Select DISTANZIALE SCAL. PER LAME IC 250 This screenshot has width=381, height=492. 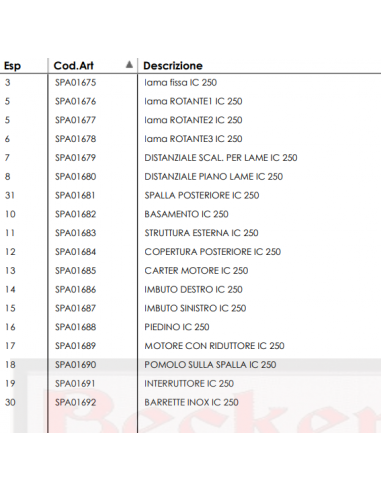pos(221,158)
